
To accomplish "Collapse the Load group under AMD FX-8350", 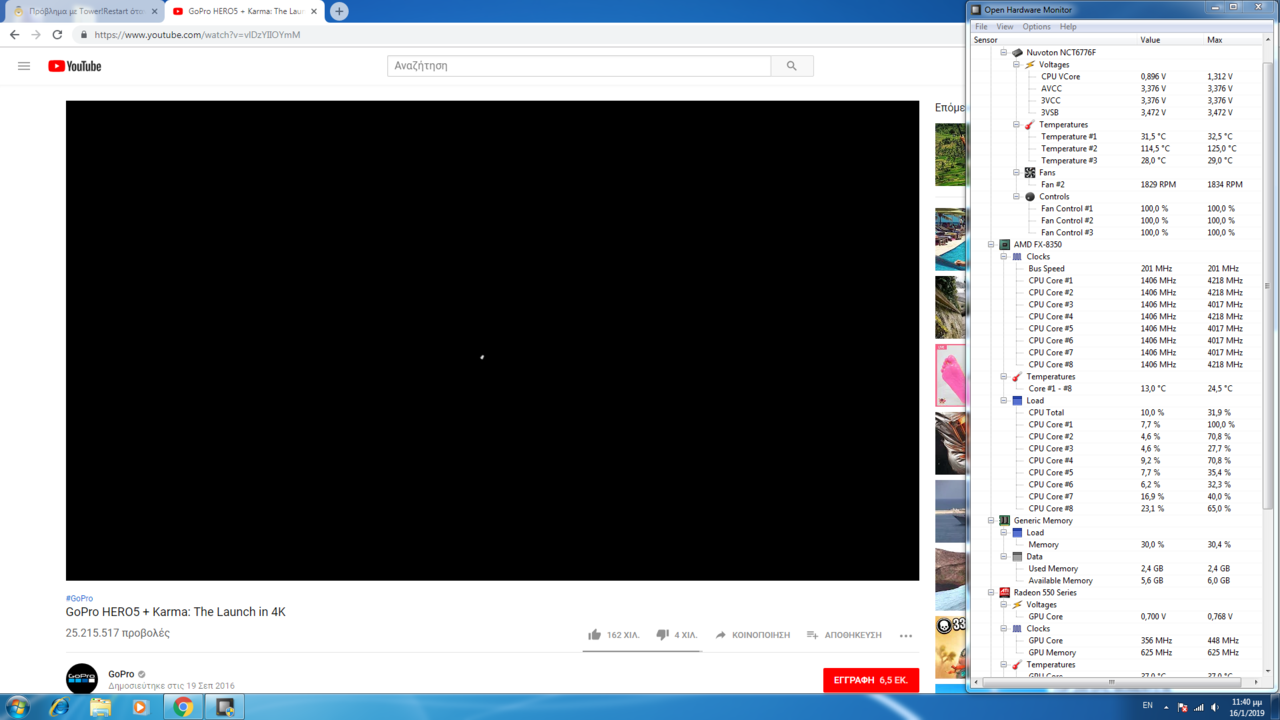I will tap(1004, 400).
